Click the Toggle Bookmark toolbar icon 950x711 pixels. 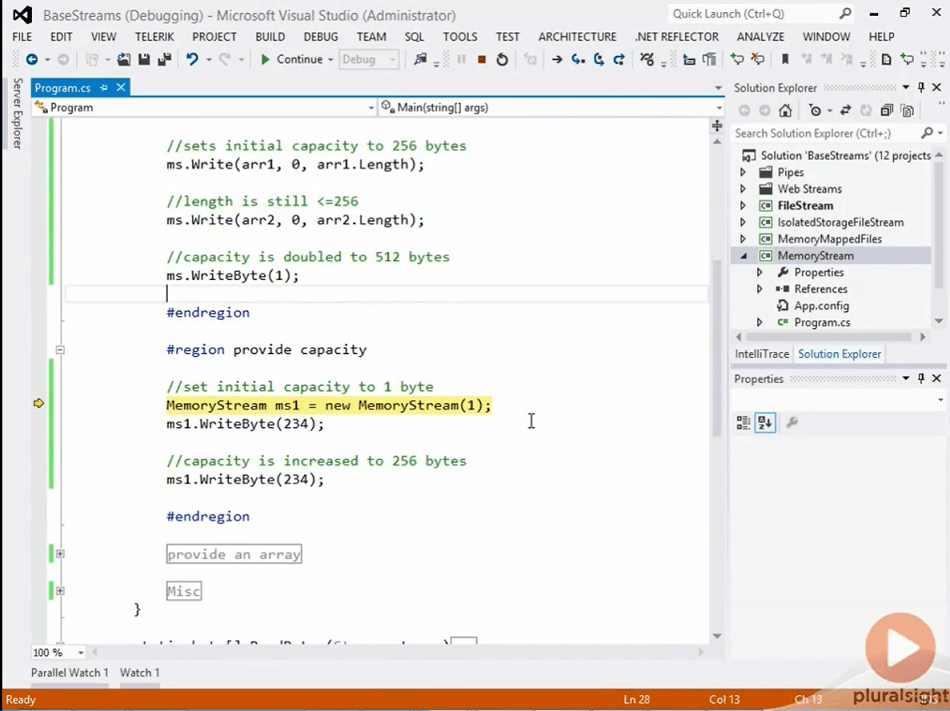(785, 59)
